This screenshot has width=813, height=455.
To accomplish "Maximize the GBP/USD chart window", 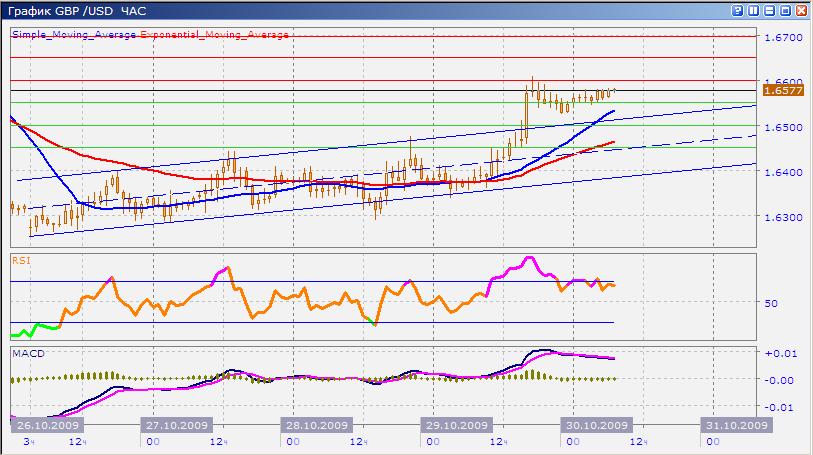I will click(786, 10).
